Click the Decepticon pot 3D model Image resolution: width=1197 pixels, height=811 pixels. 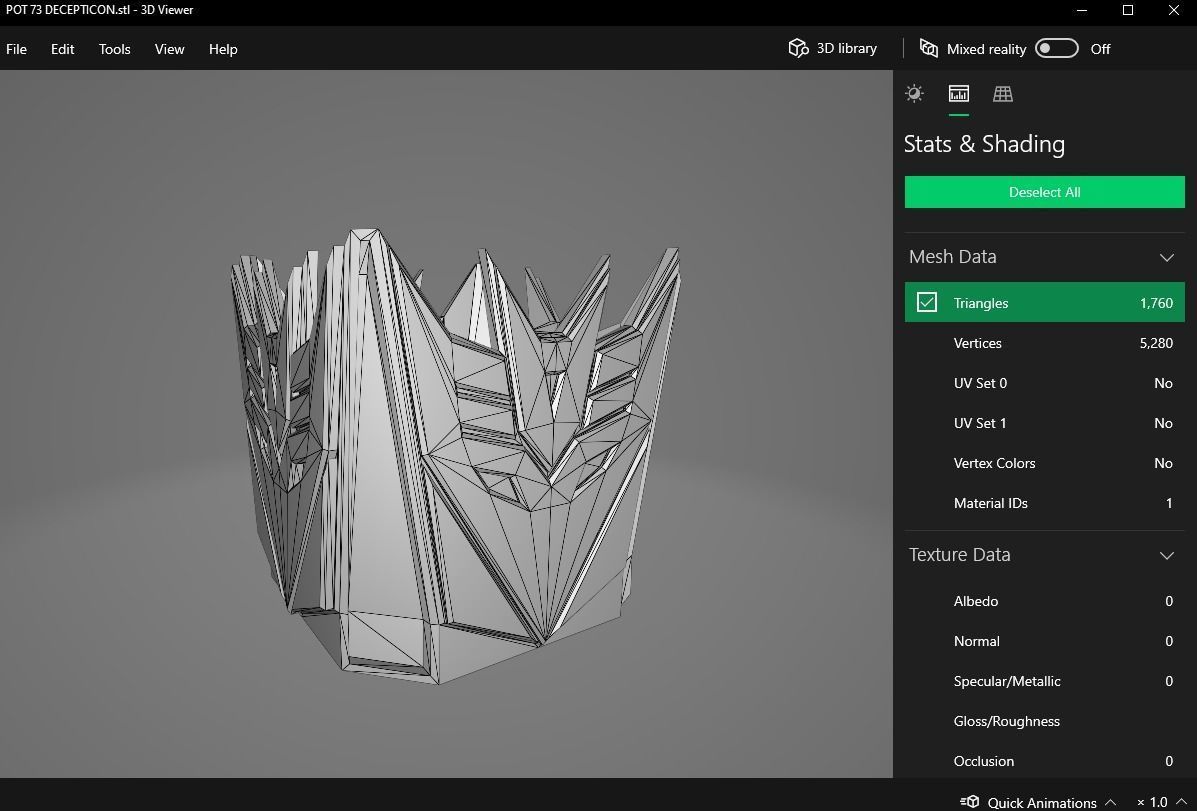(455, 455)
